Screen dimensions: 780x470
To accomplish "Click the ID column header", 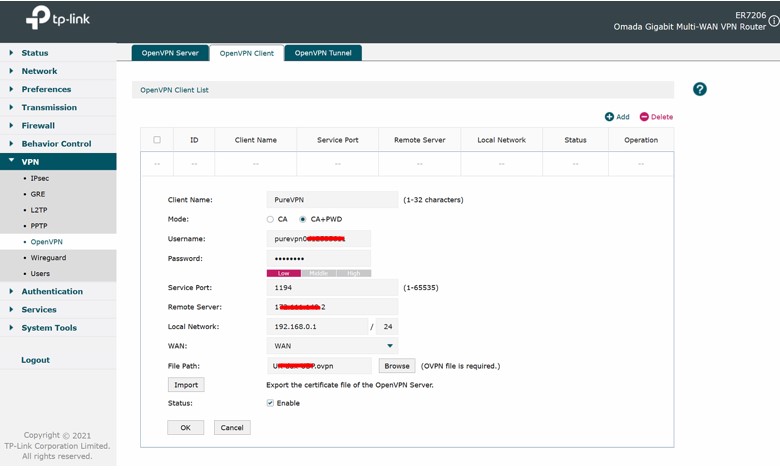I will [194, 140].
